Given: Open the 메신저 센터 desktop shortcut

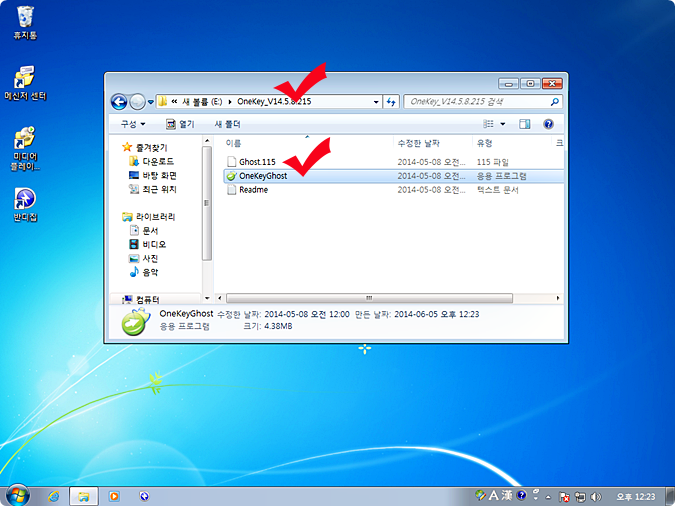Looking at the screenshot, I should pyautogui.click(x=25, y=84).
